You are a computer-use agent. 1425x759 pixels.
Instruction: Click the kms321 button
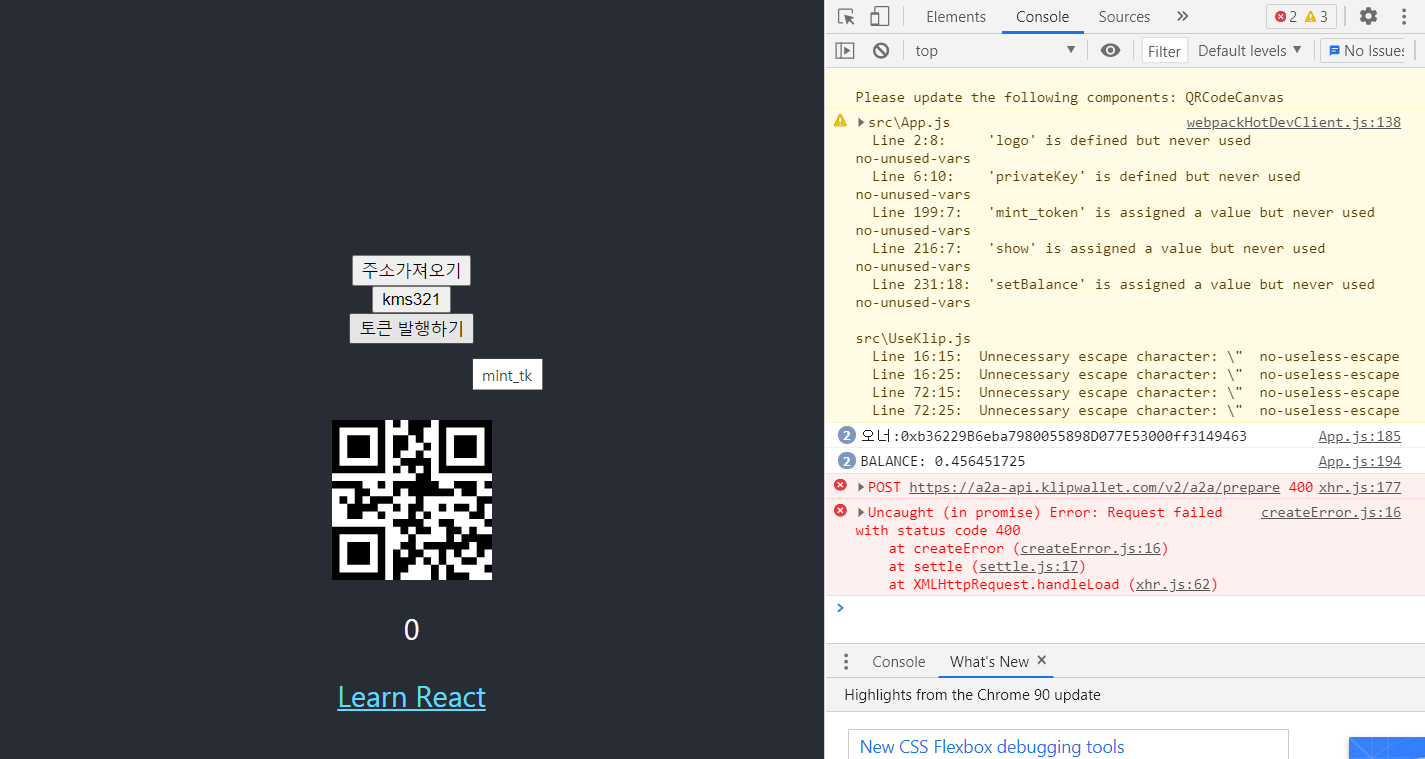[411, 299]
